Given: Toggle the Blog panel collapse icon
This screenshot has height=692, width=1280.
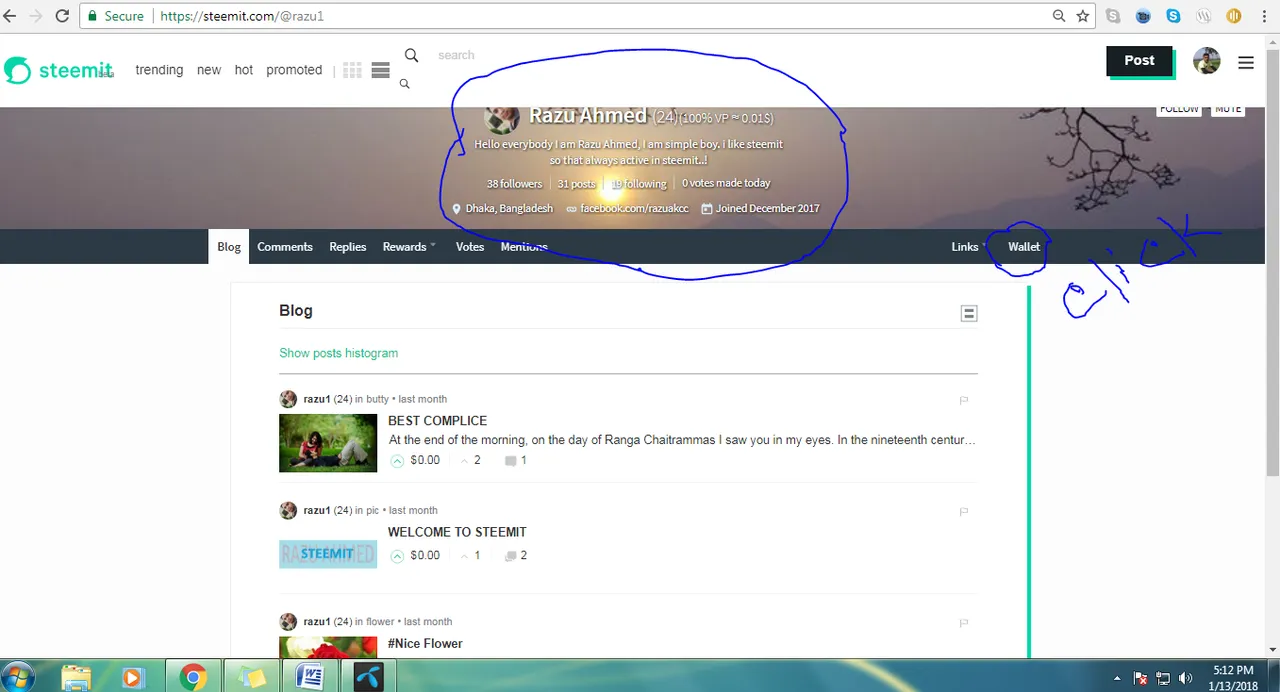Looking at the screenshot, I should (x=969, y=314).
